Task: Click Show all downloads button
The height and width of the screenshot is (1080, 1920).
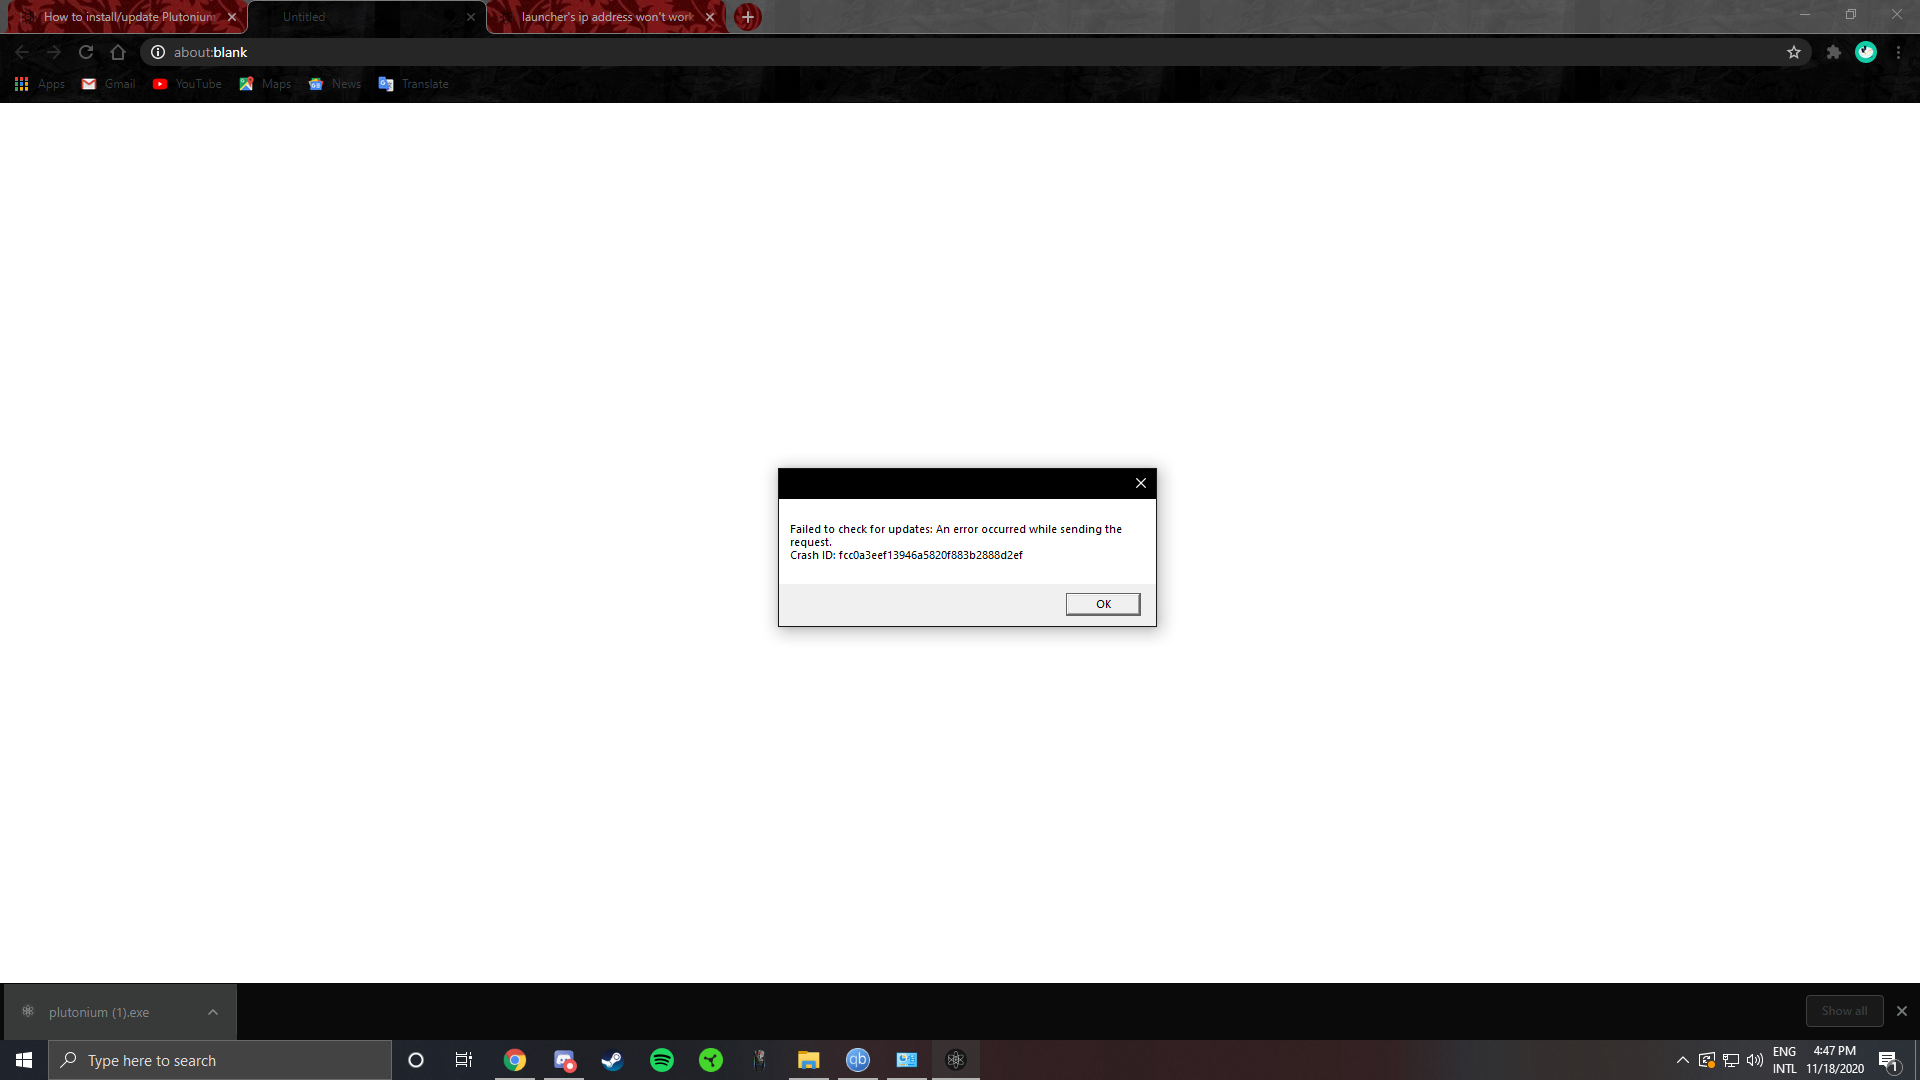Action: [1843, 1011]
